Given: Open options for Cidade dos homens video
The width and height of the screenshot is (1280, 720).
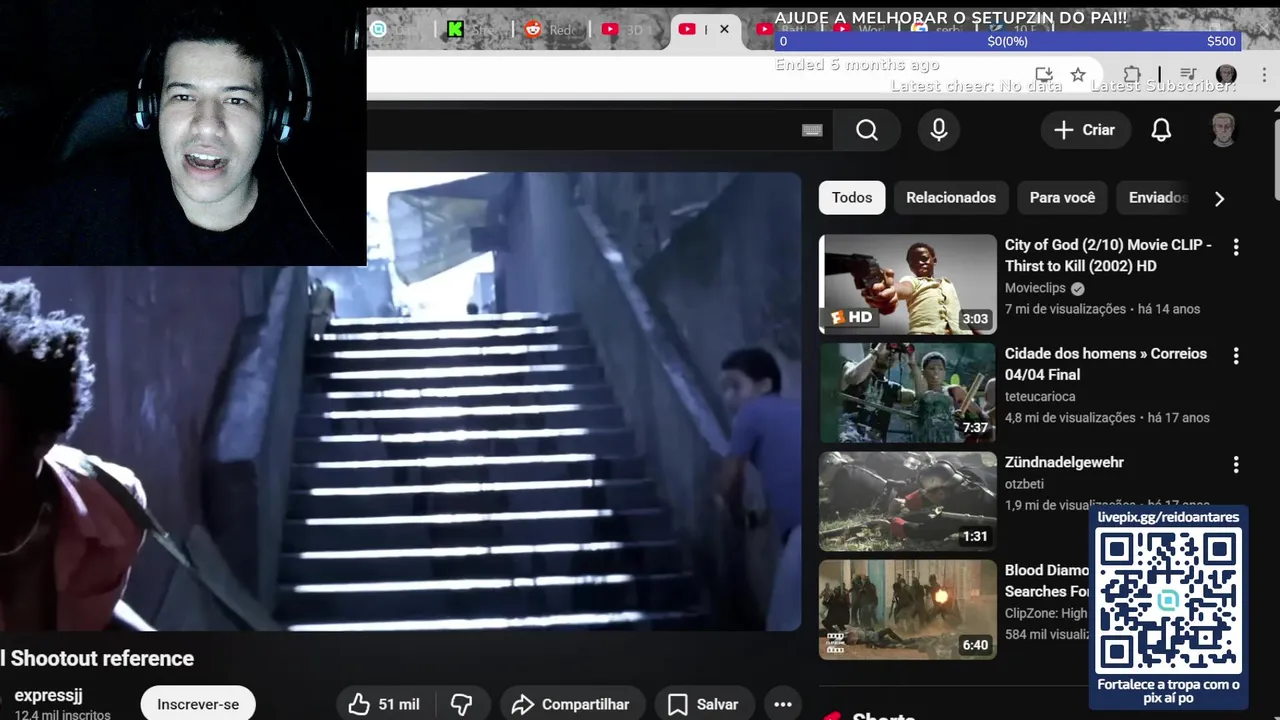Looking at the screenshot, I should [1236, 356].
